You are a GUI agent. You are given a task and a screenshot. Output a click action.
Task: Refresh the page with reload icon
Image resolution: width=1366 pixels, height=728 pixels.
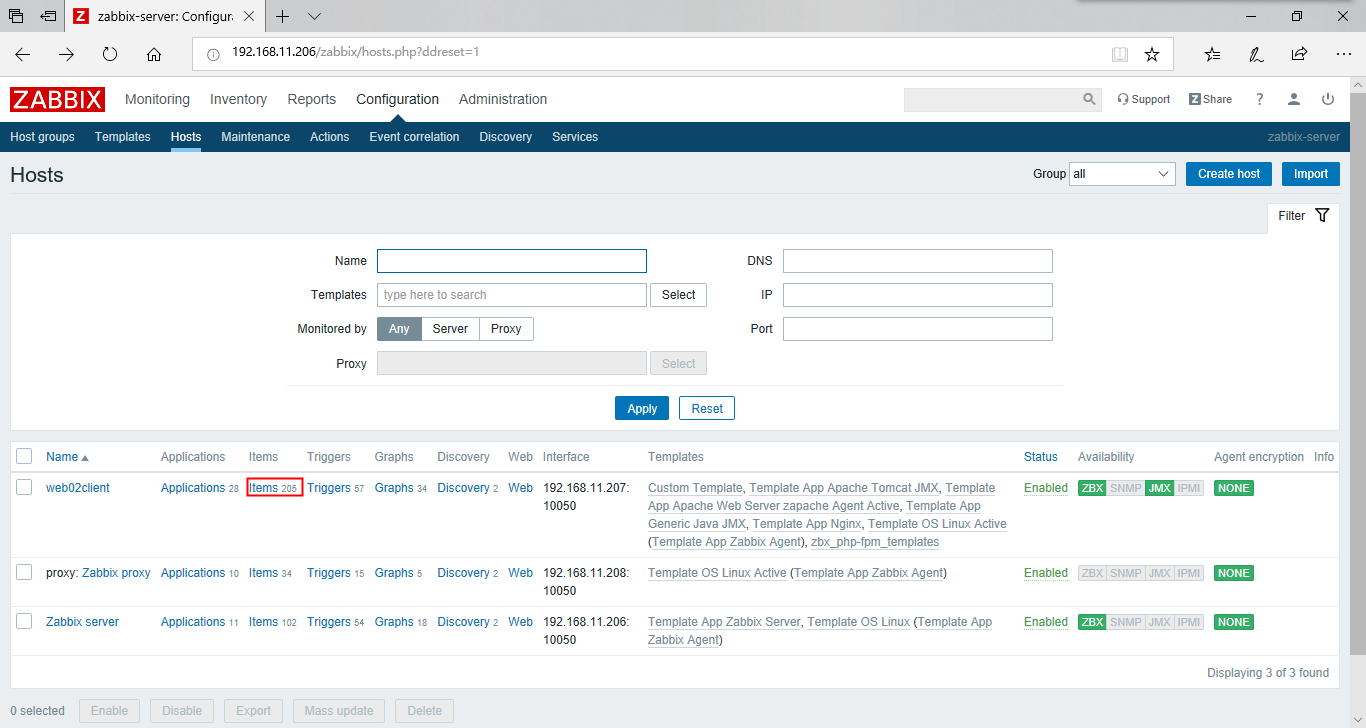coord(110,54)
